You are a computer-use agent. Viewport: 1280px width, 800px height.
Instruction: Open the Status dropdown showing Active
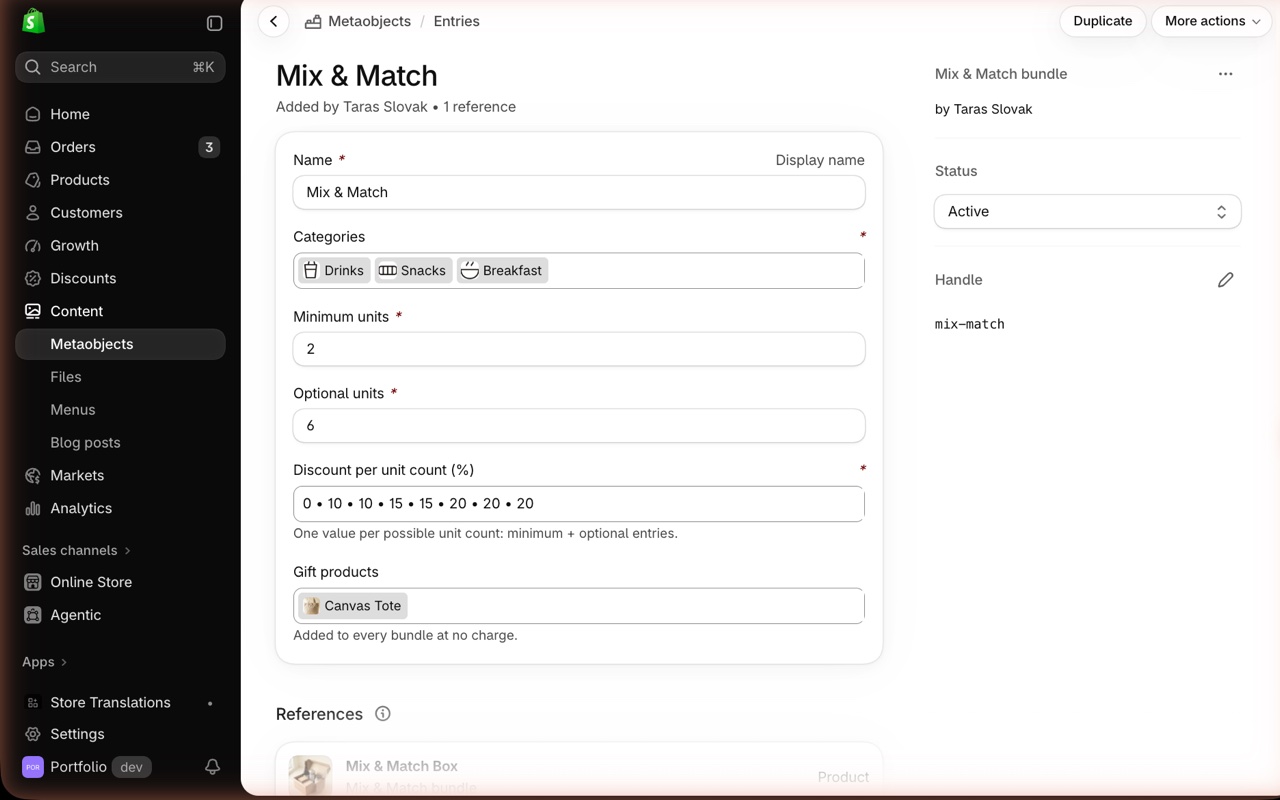point(1087,212)
